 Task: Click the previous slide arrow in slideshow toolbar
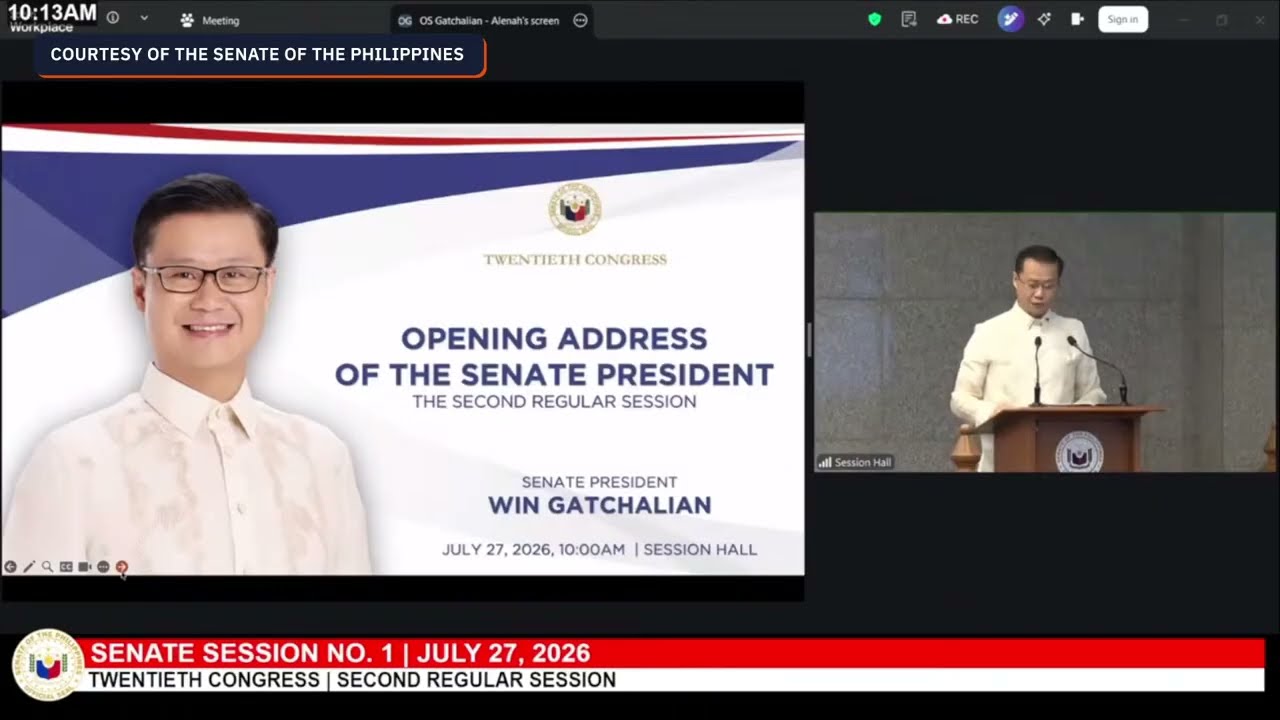(10, 567)
